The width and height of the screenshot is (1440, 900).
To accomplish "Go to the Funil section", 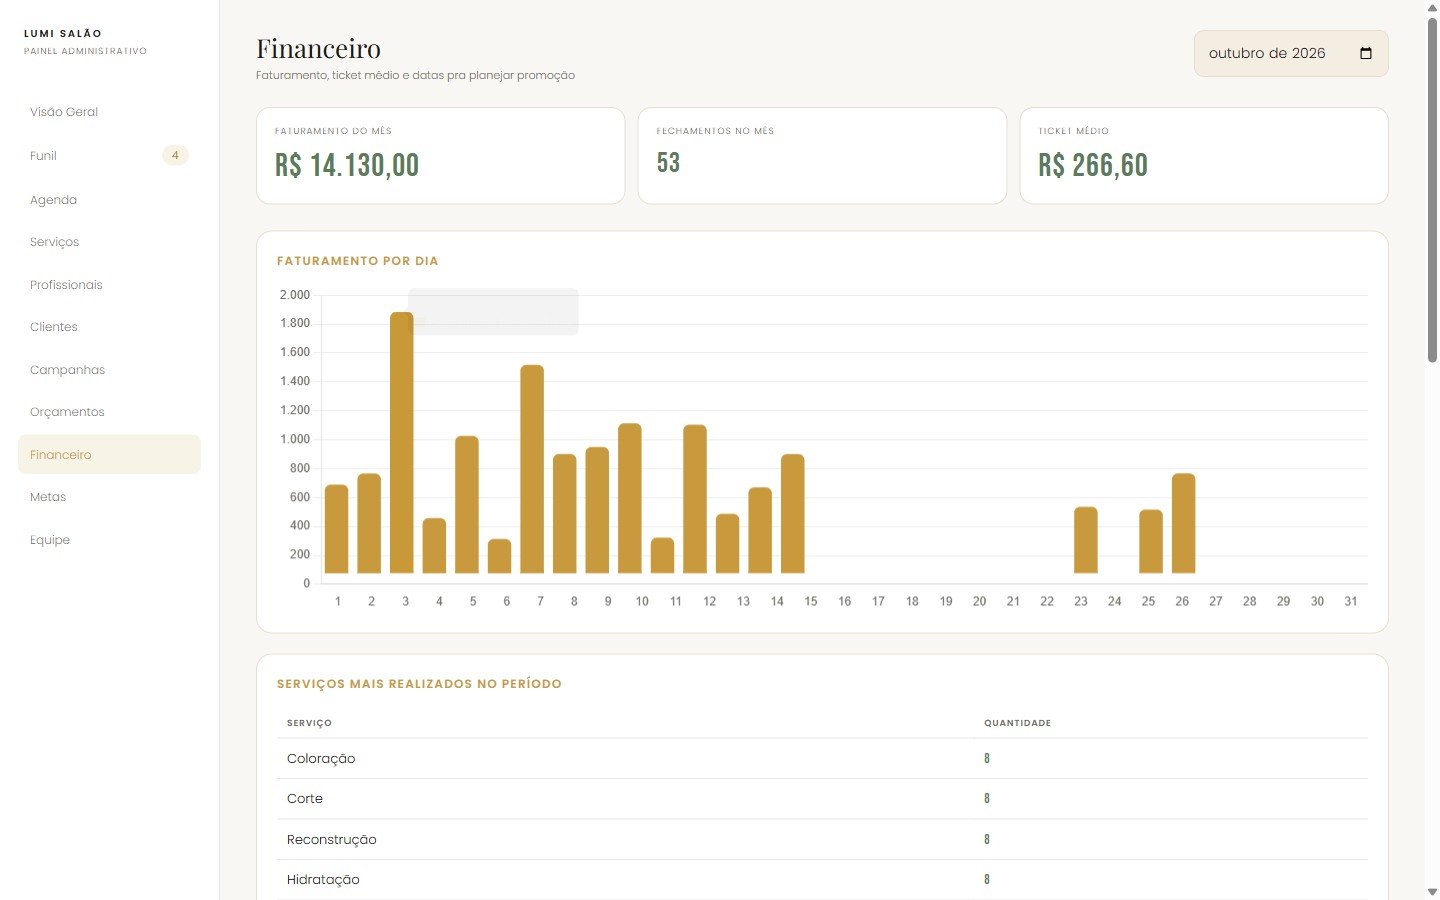I will 109,155.
